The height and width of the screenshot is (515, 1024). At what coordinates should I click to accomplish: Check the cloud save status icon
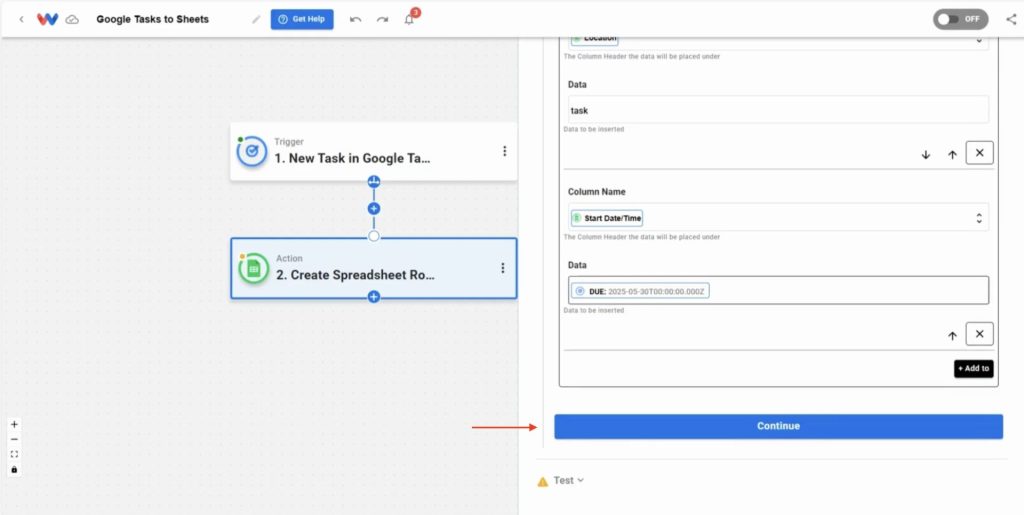(72, 20)
